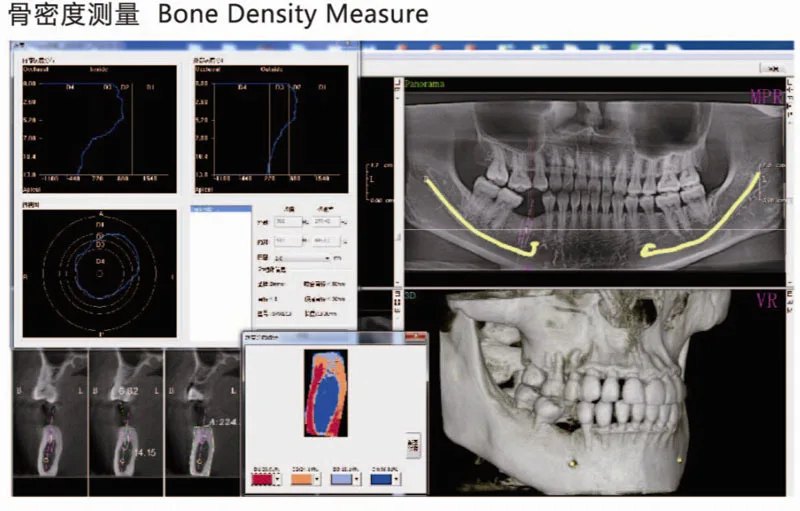Click the layout icon left of 3D view
800x511 pixels.
[398, 302]
